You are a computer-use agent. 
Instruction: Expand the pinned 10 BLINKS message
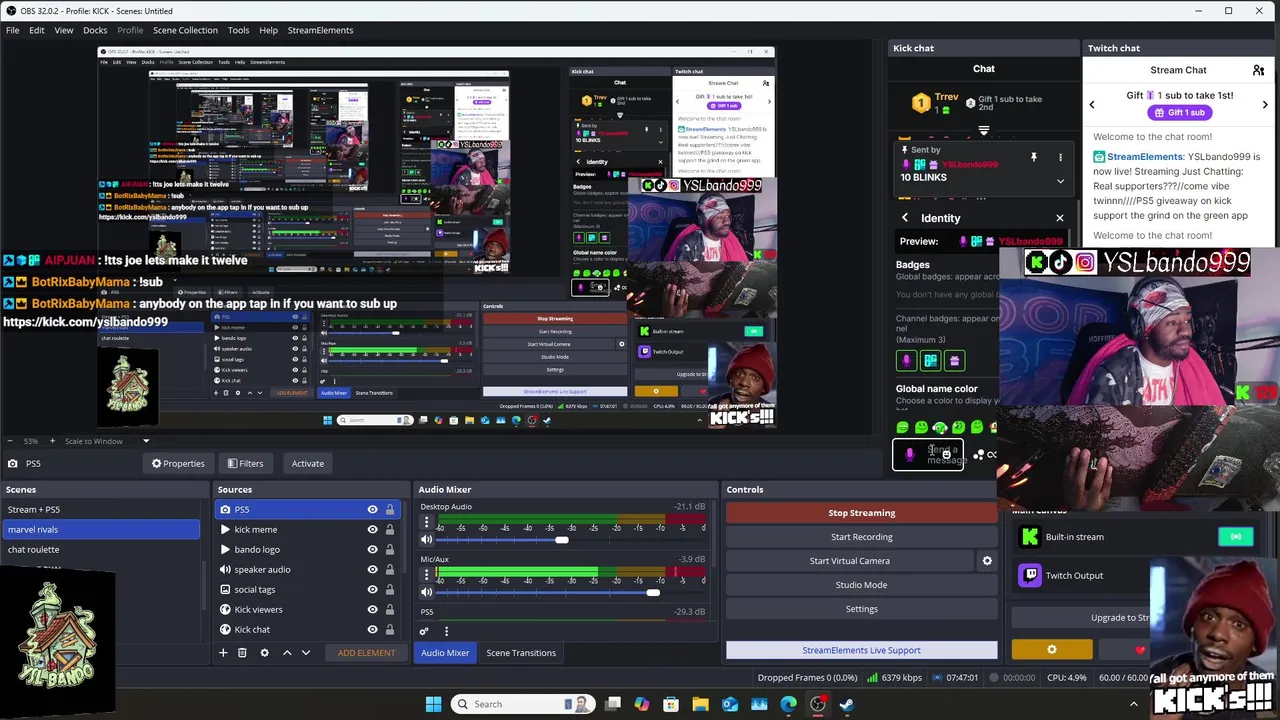point(1060,181)
